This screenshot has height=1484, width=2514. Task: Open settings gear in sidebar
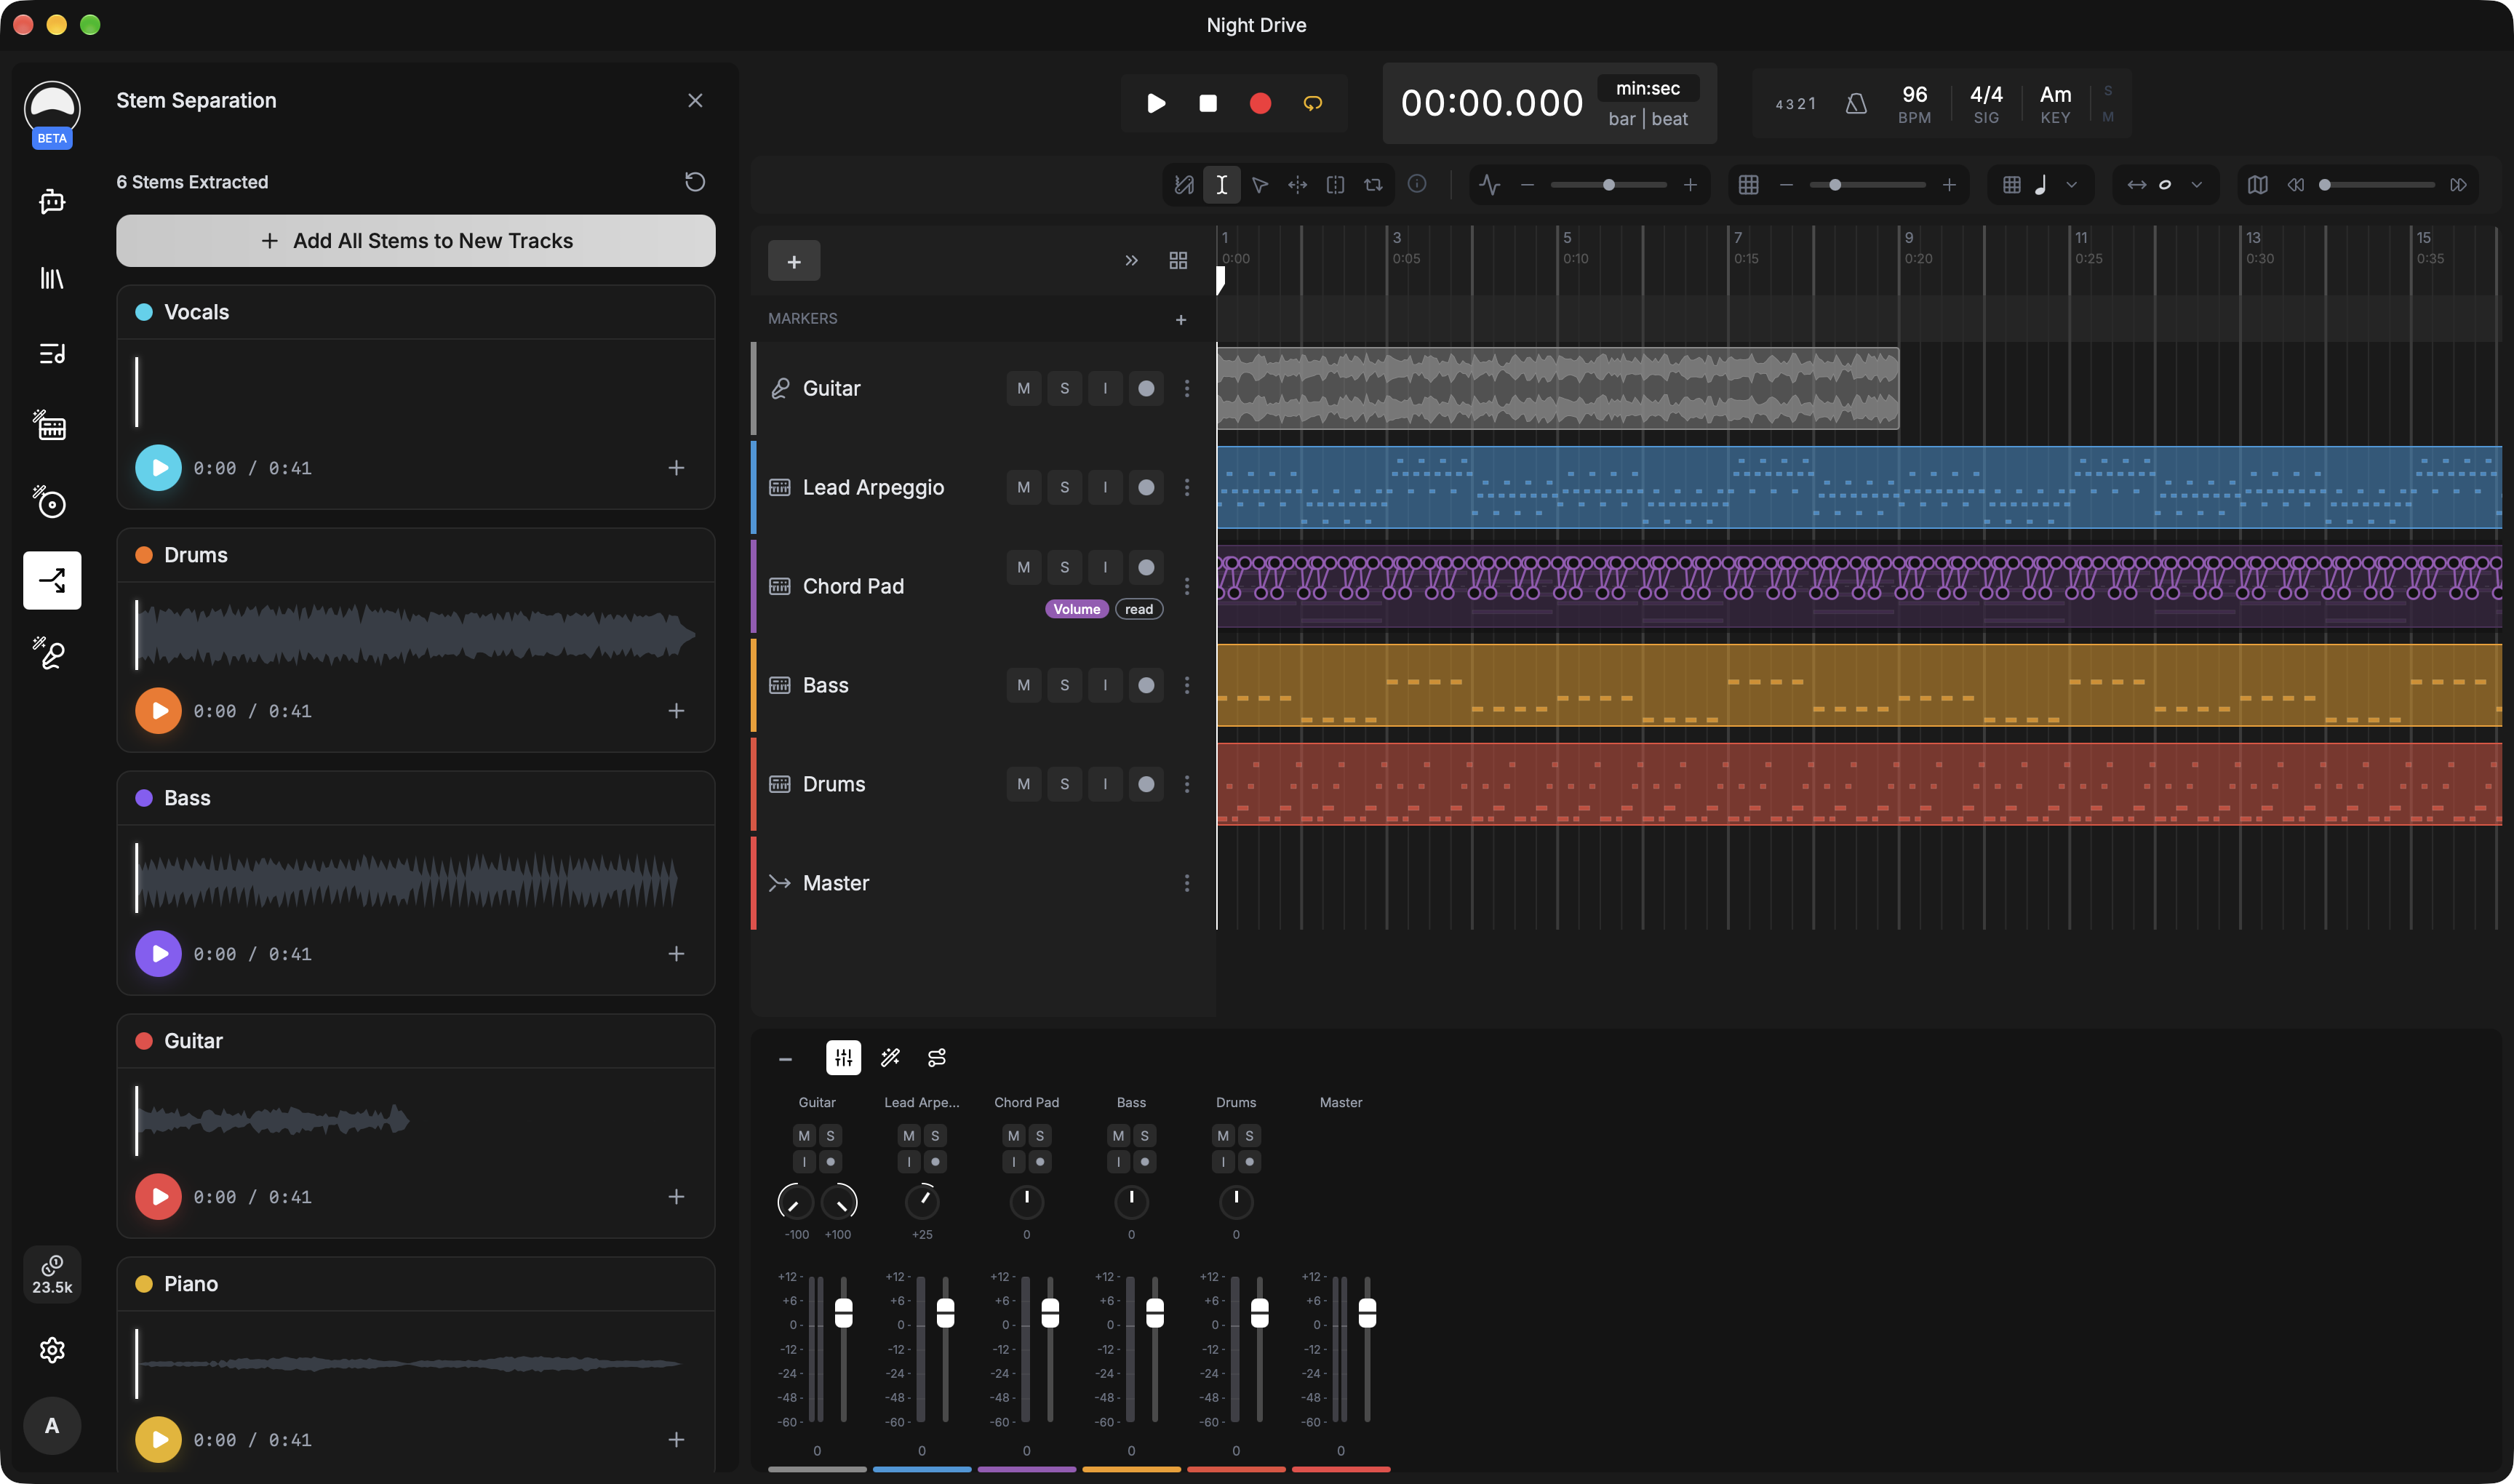pyautogui.click(x=52, y=1350)
